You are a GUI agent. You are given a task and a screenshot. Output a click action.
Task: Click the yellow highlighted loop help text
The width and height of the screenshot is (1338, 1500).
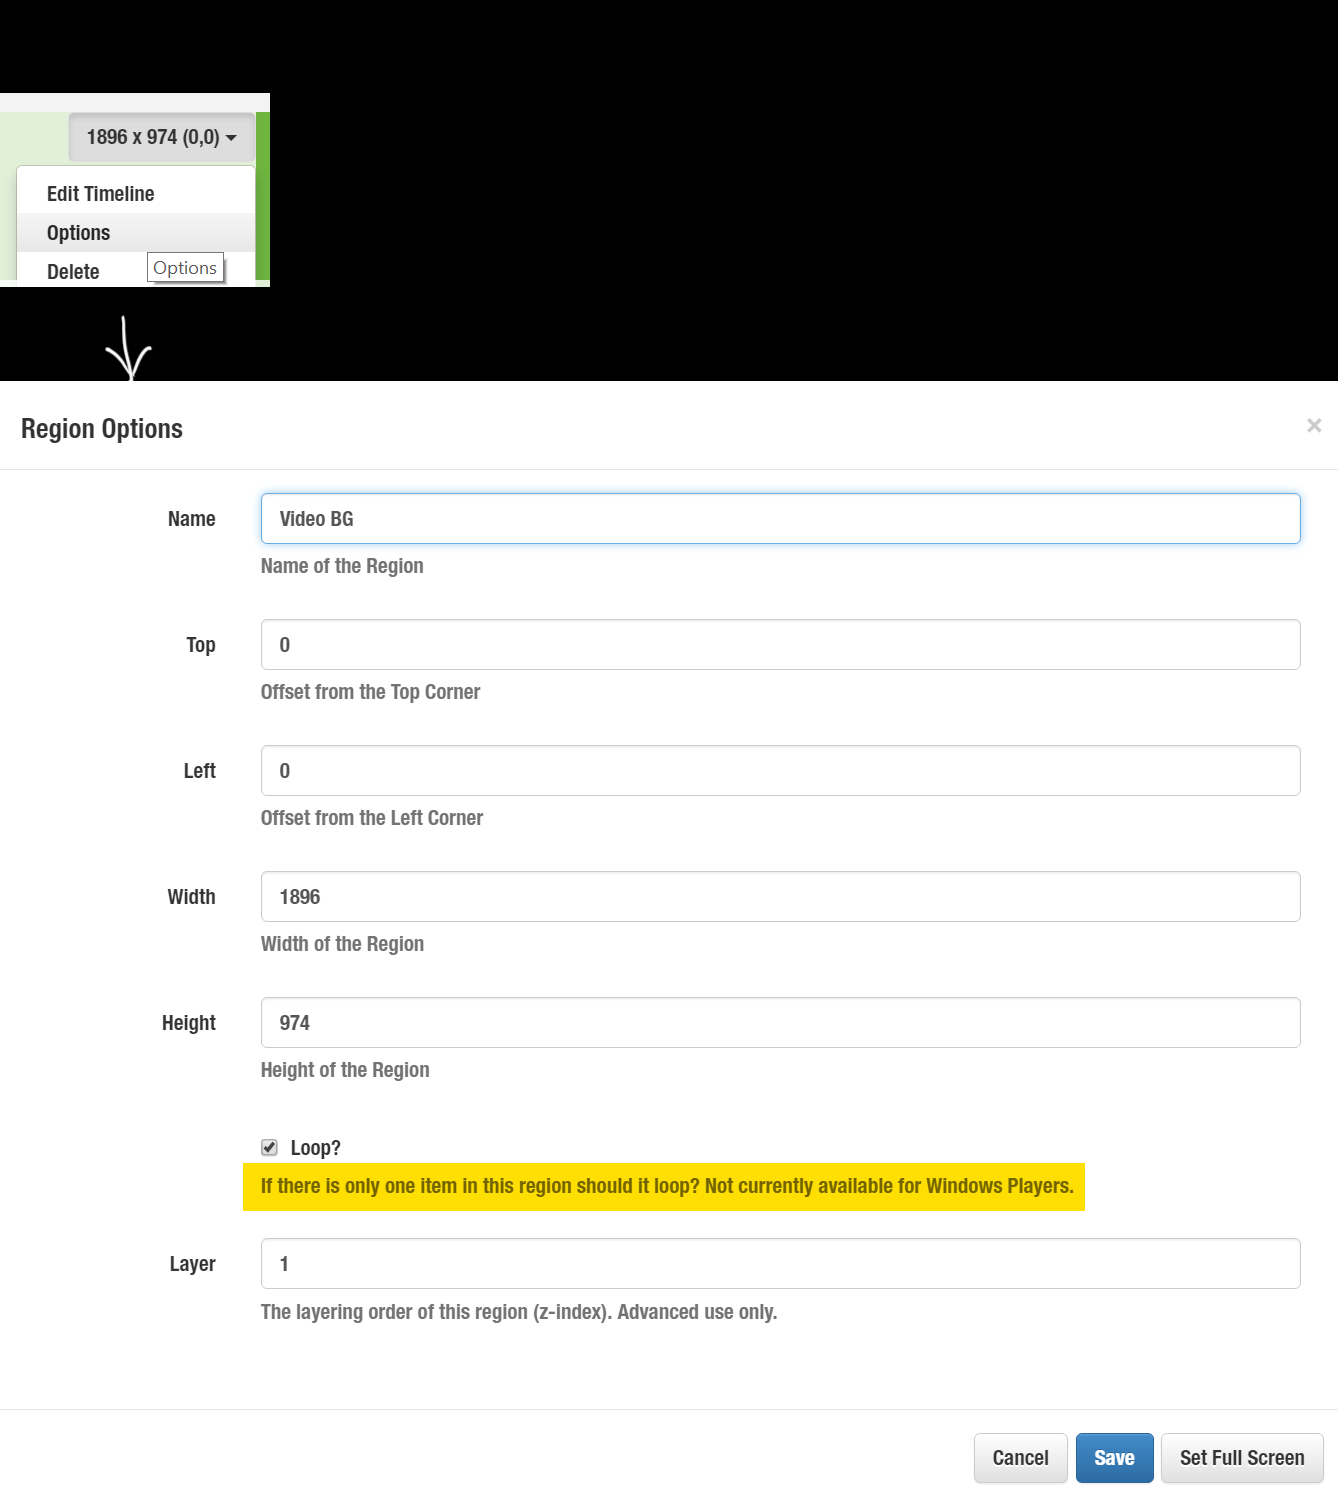coord(666,1186)
